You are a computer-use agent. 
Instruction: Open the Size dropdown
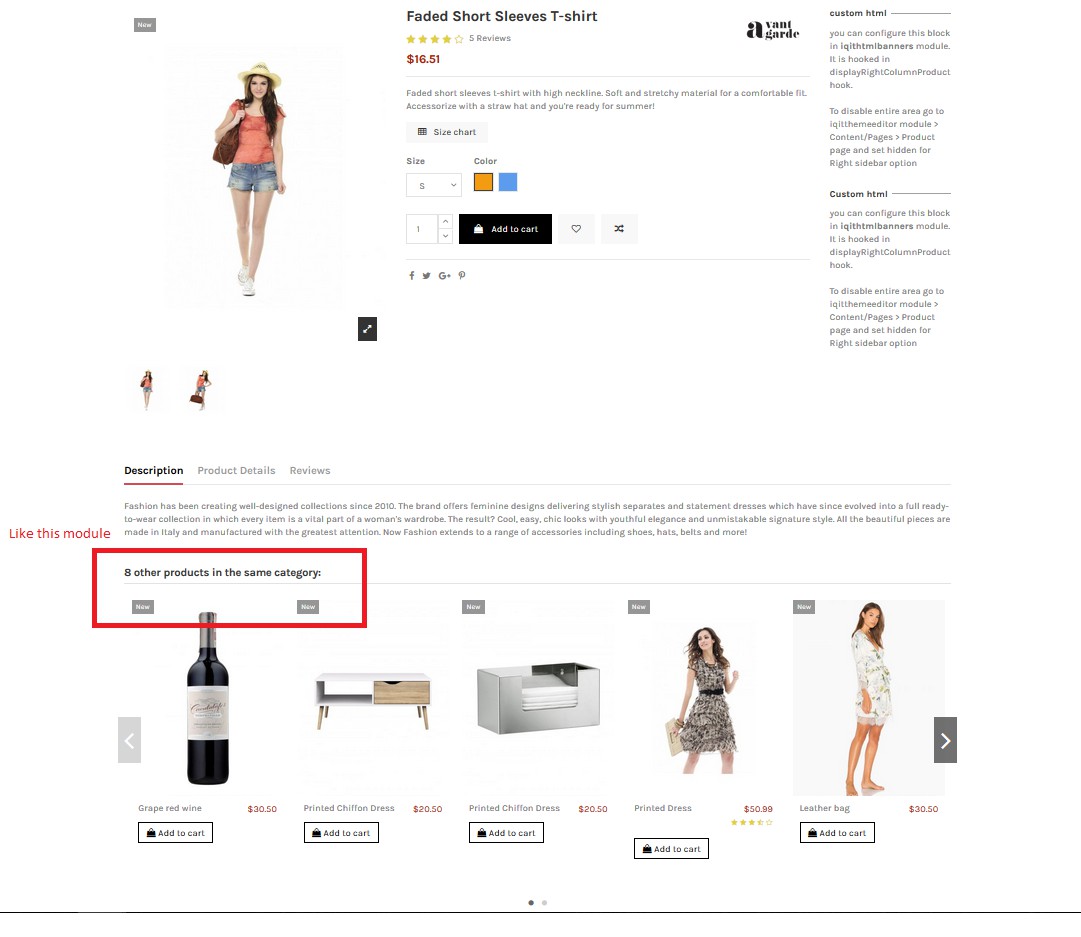point(434,185)
